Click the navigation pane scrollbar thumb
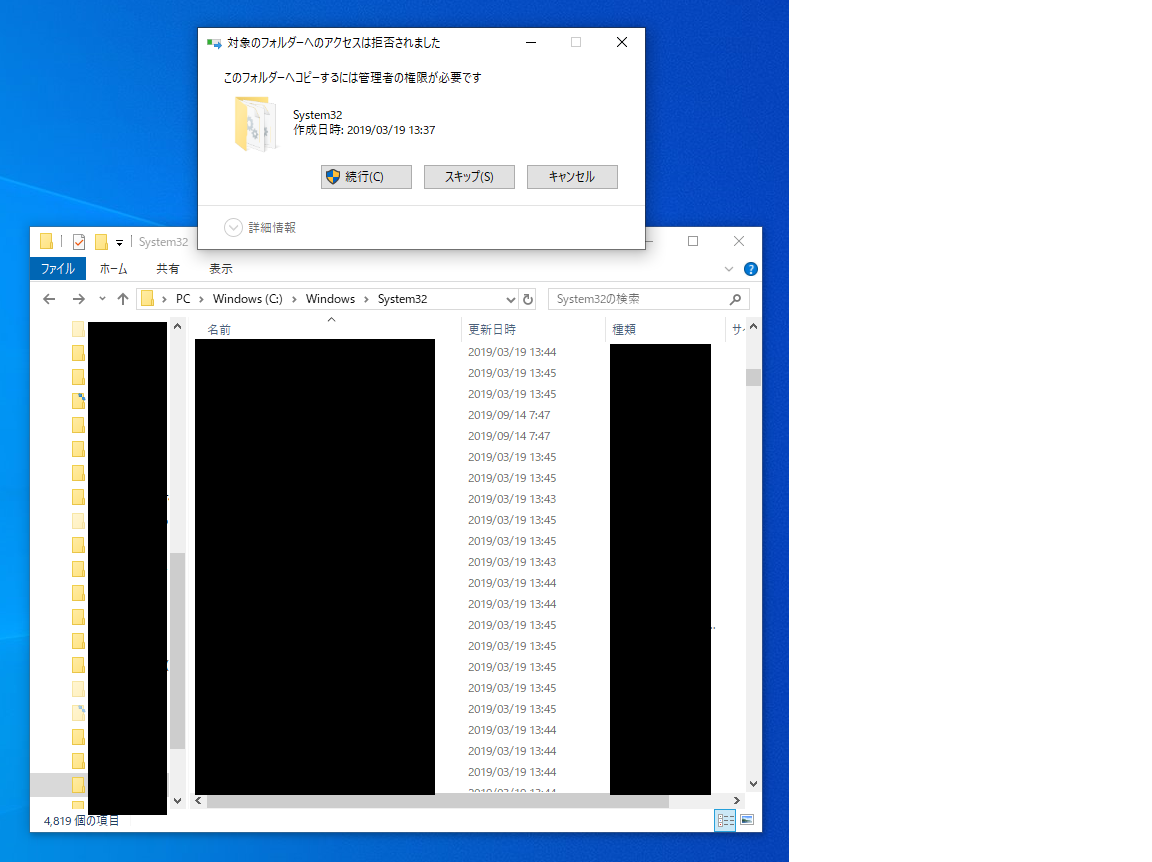This screenshot has height=862, width=1152. [177, 651]
